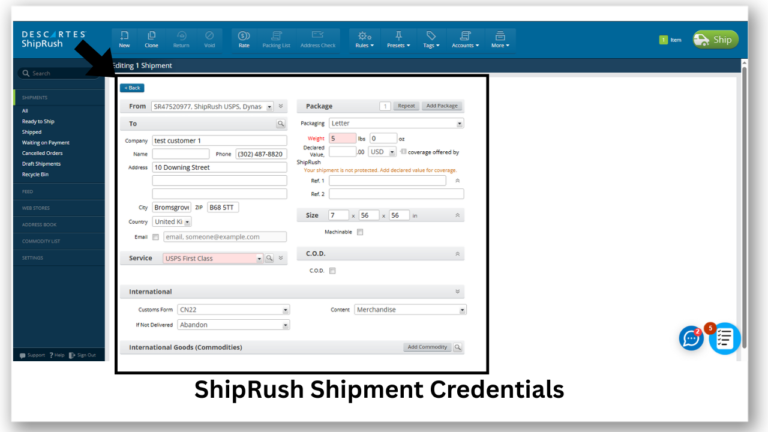Click the Add Commodity button
Screen dimensions: 768x432
pyautogui.click(x=427, y=347)
